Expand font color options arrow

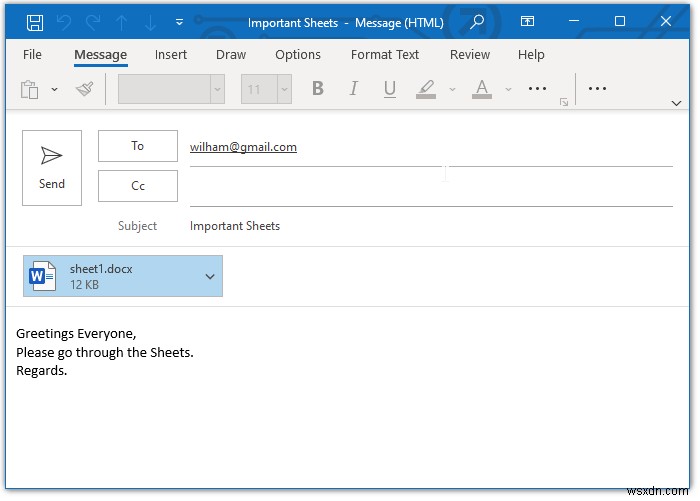[508, 89]
